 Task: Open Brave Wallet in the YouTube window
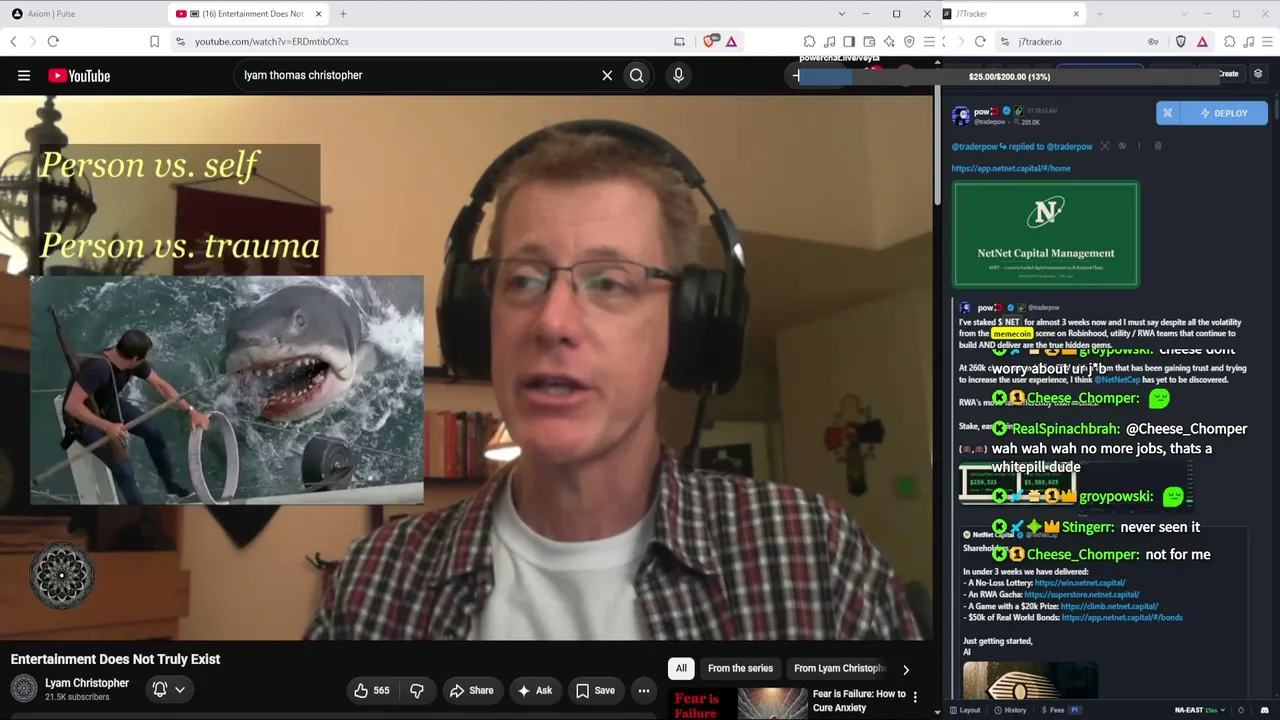coord(869,41)
